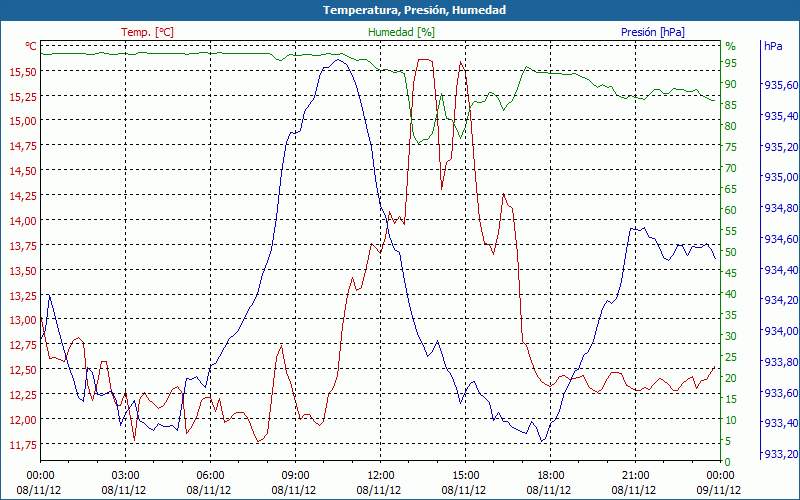Click humidity axis value 30
This screenshot has height=500, width=800.
pyautogui.click(x=731, y=336)
